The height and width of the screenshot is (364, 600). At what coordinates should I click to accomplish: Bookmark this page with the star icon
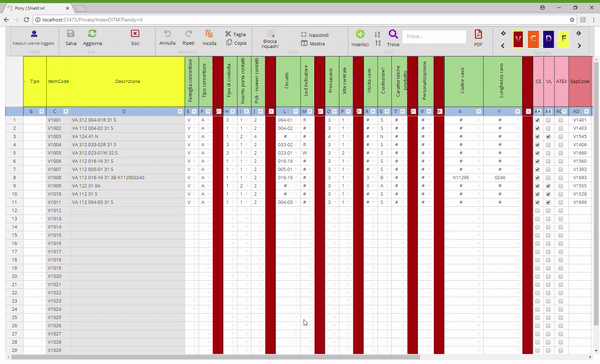pyautogui.click(x=572, y=20)
